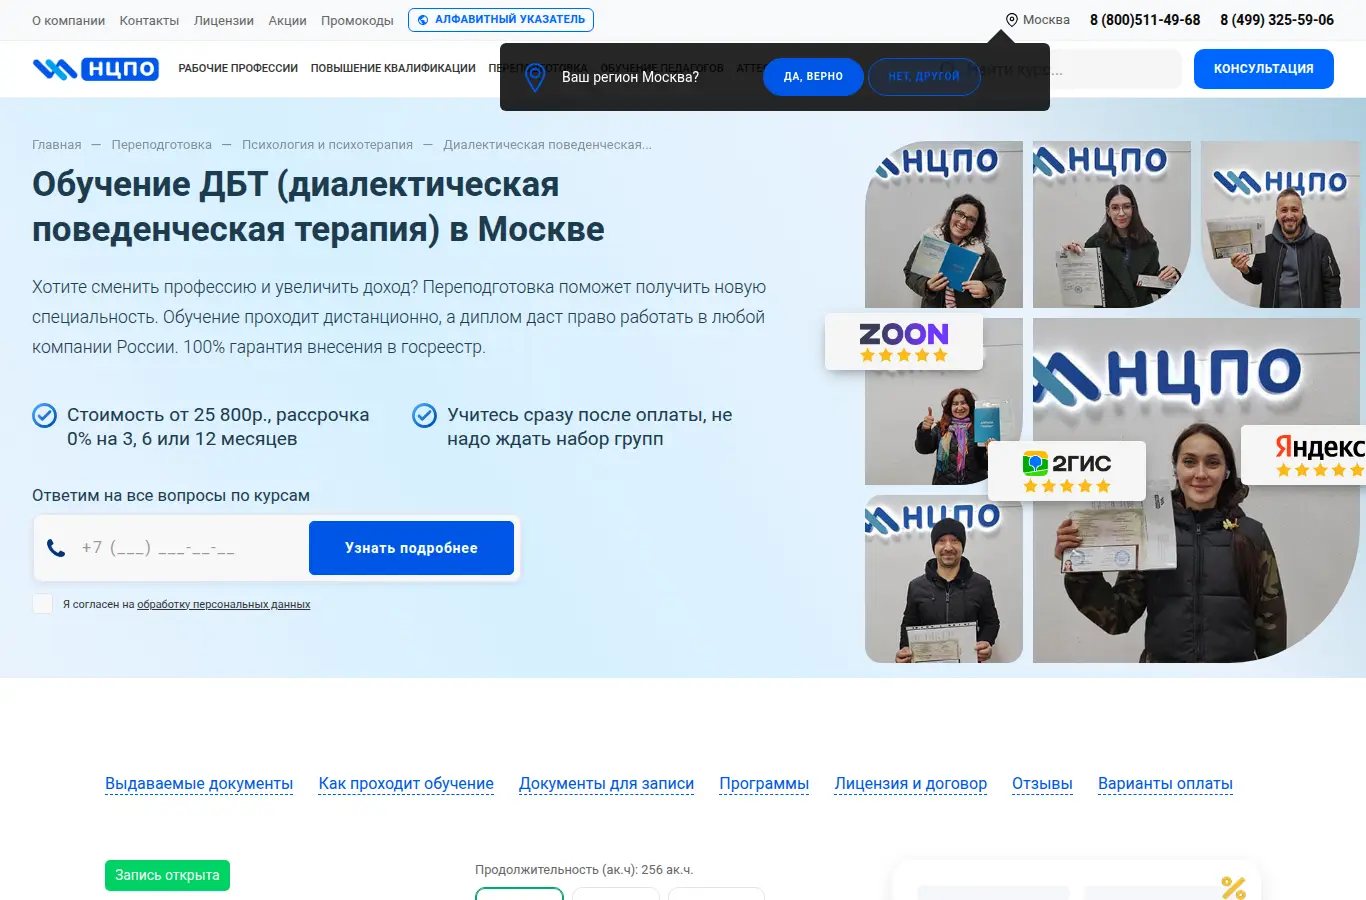
Task: Click the percent discount icon
Action: [1234, 887]
